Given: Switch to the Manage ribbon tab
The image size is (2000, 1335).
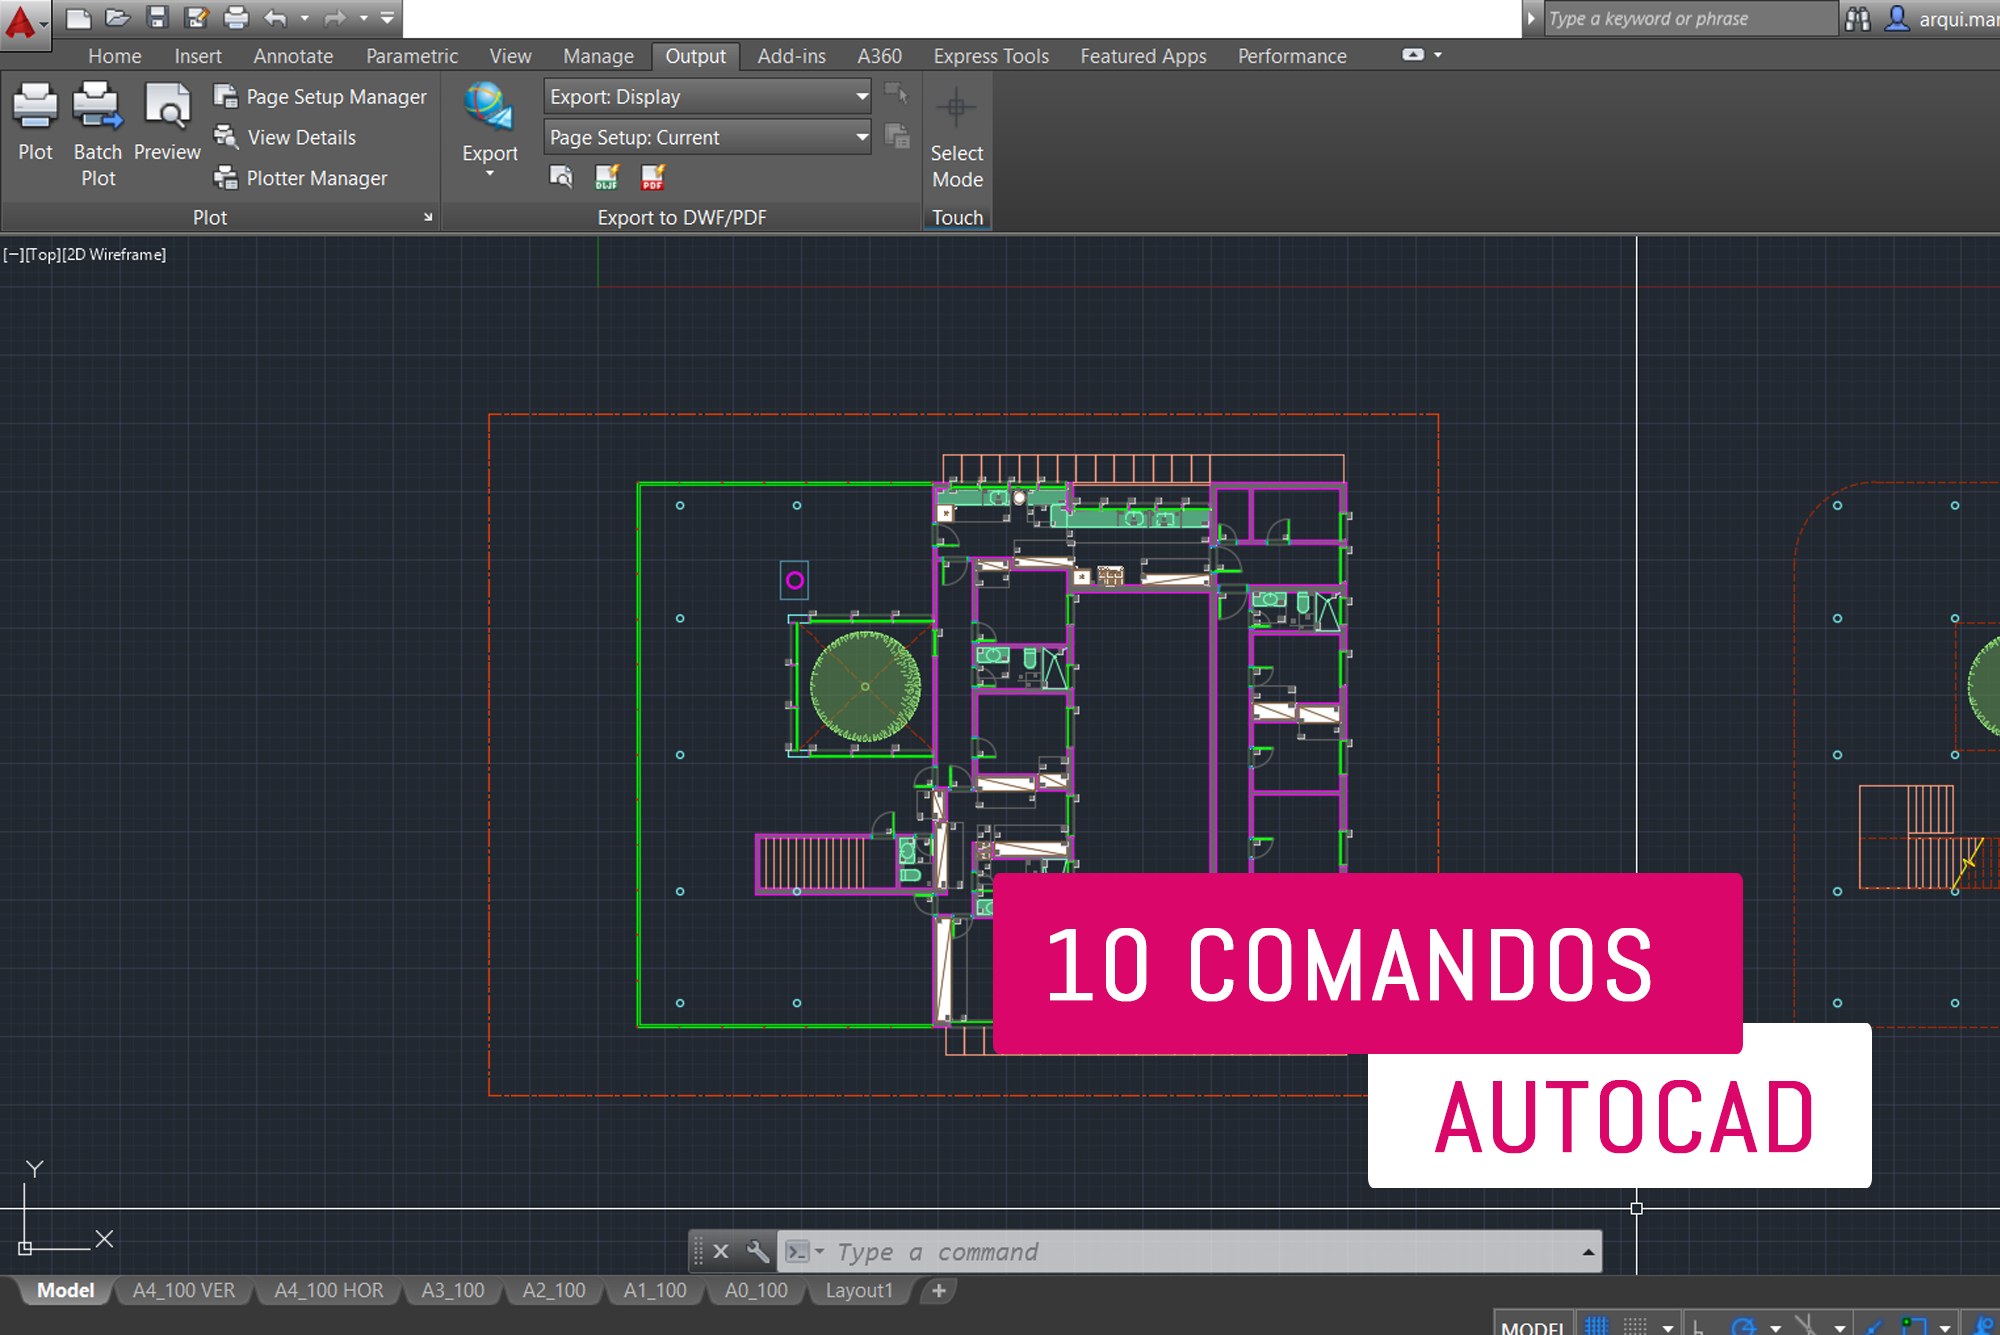Looking at the screenshot, I should point(598,56).
